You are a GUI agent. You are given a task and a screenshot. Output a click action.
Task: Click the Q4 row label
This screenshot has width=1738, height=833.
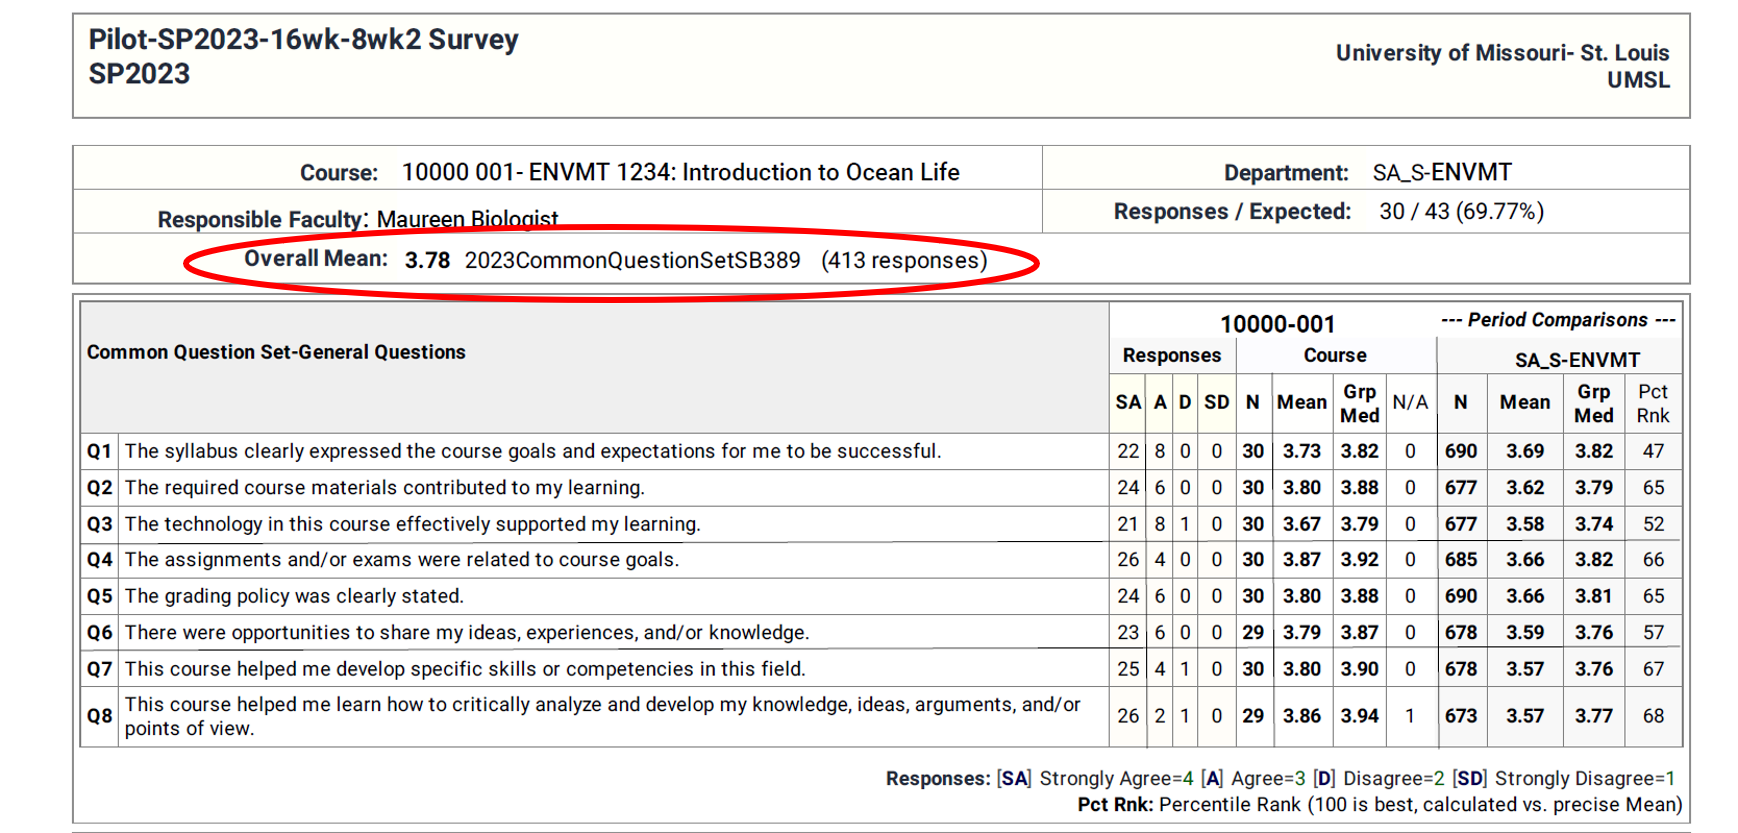tap(99, 560)
